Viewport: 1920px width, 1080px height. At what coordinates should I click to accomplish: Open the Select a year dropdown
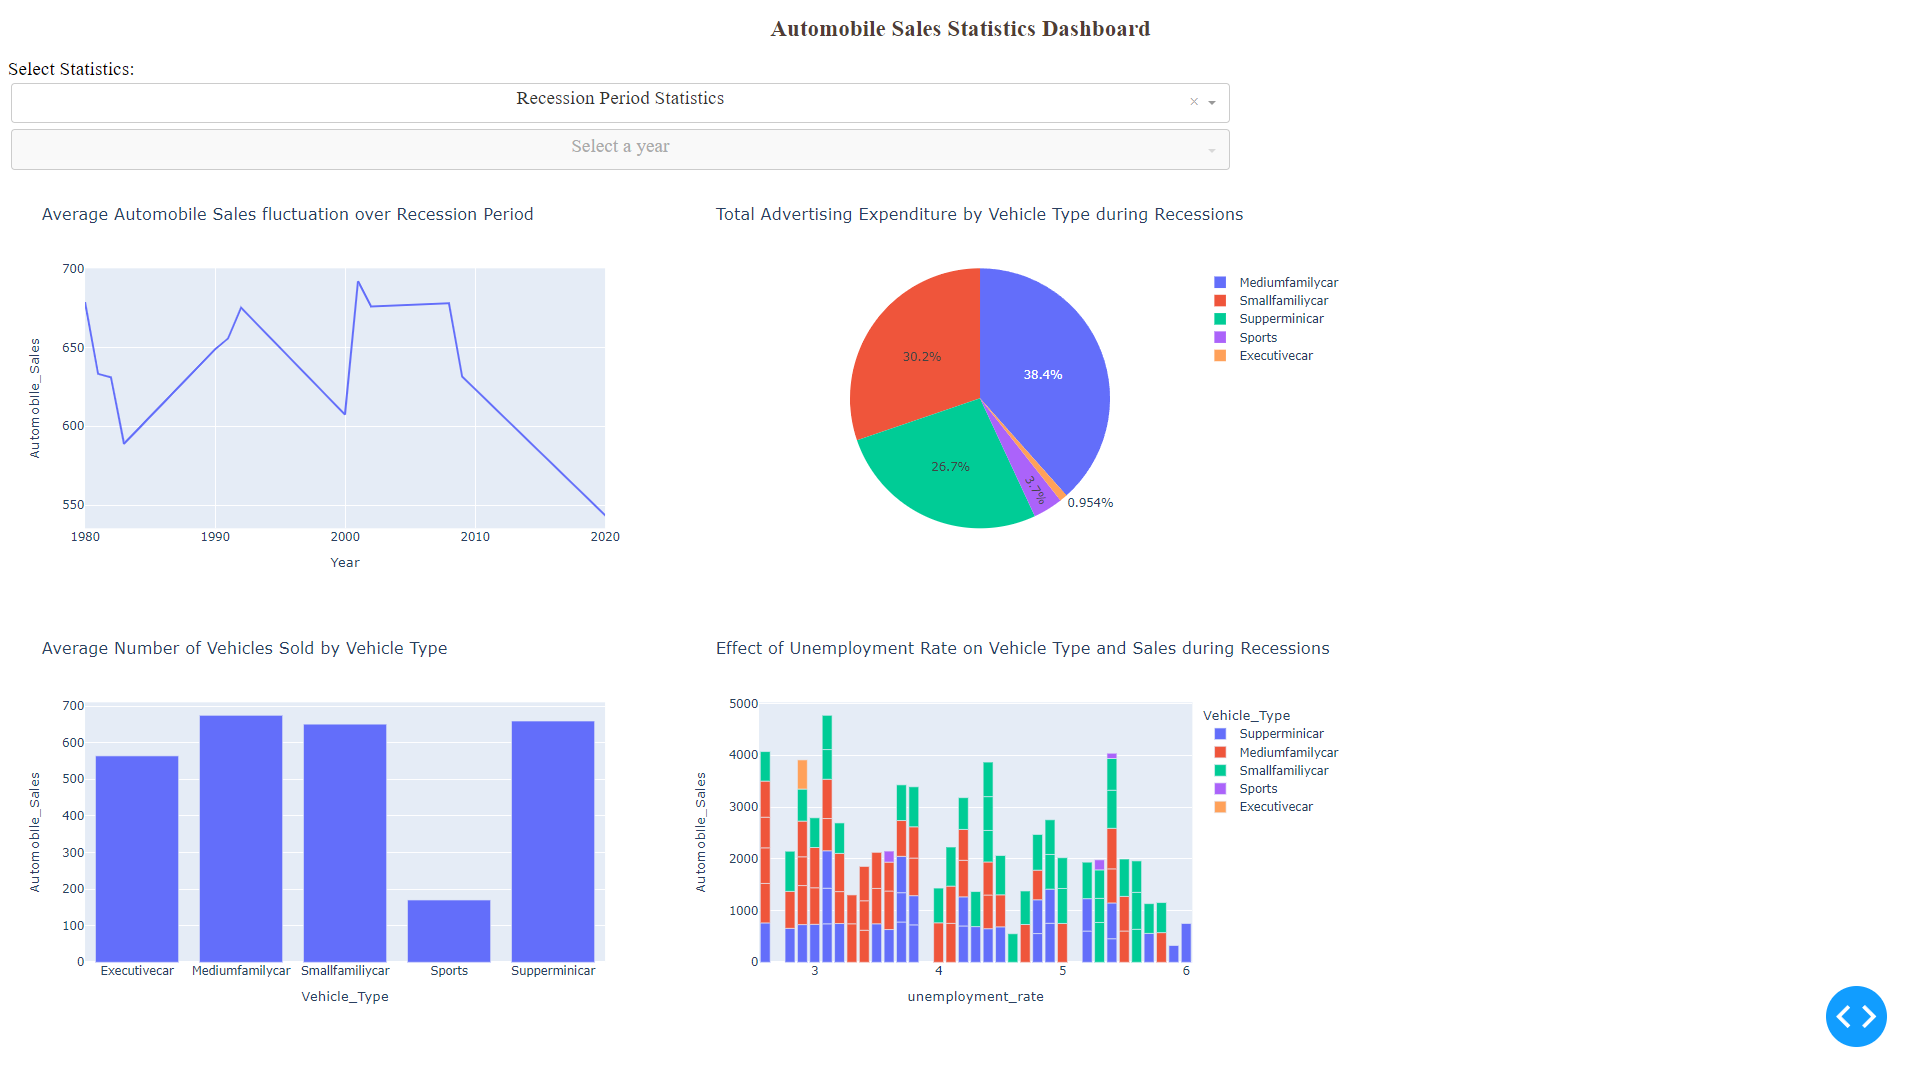click(620, 148)
